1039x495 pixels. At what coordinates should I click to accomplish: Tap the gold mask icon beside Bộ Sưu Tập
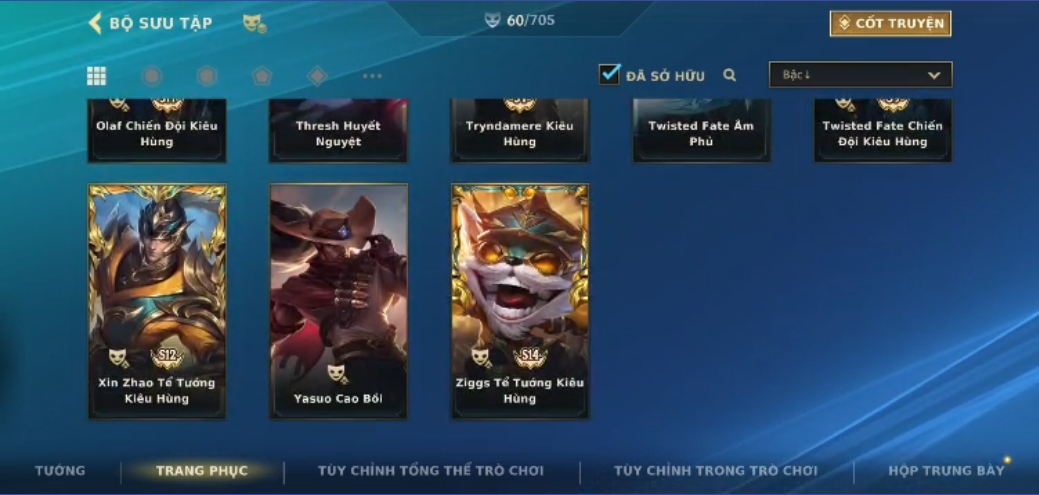click(254, 24)
